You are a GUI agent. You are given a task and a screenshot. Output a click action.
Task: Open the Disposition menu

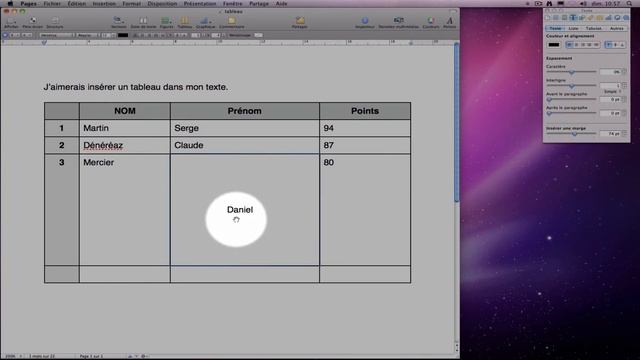pyautogui.click(x=162, y=3)
